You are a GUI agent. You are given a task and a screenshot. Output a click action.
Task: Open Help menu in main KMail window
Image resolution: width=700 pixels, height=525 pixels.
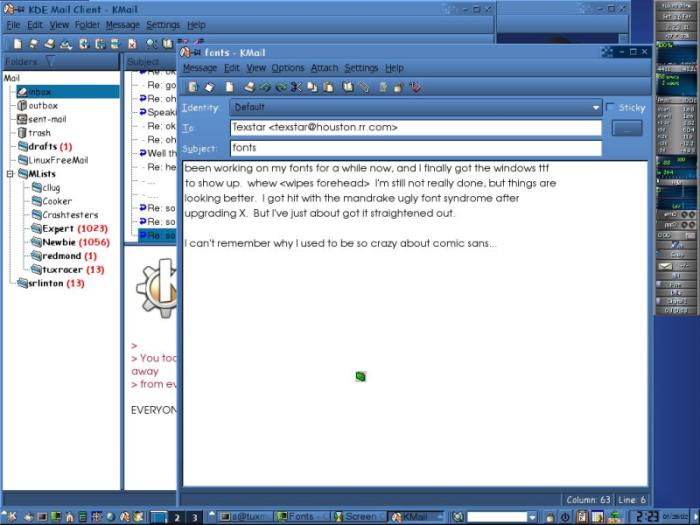coord(196,25)
